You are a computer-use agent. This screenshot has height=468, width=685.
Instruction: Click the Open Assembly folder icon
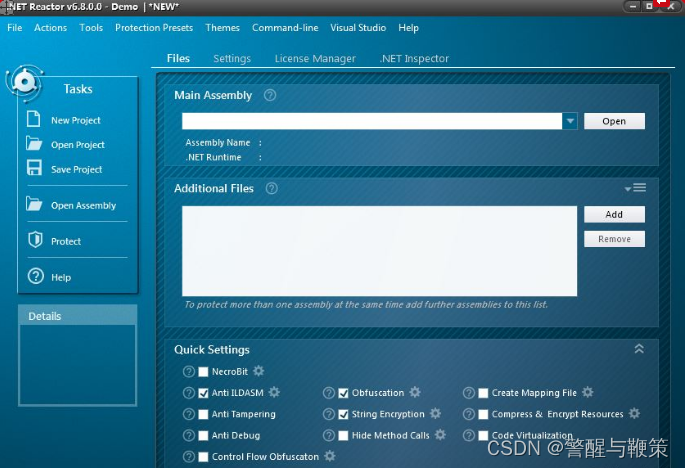[34, 204]
